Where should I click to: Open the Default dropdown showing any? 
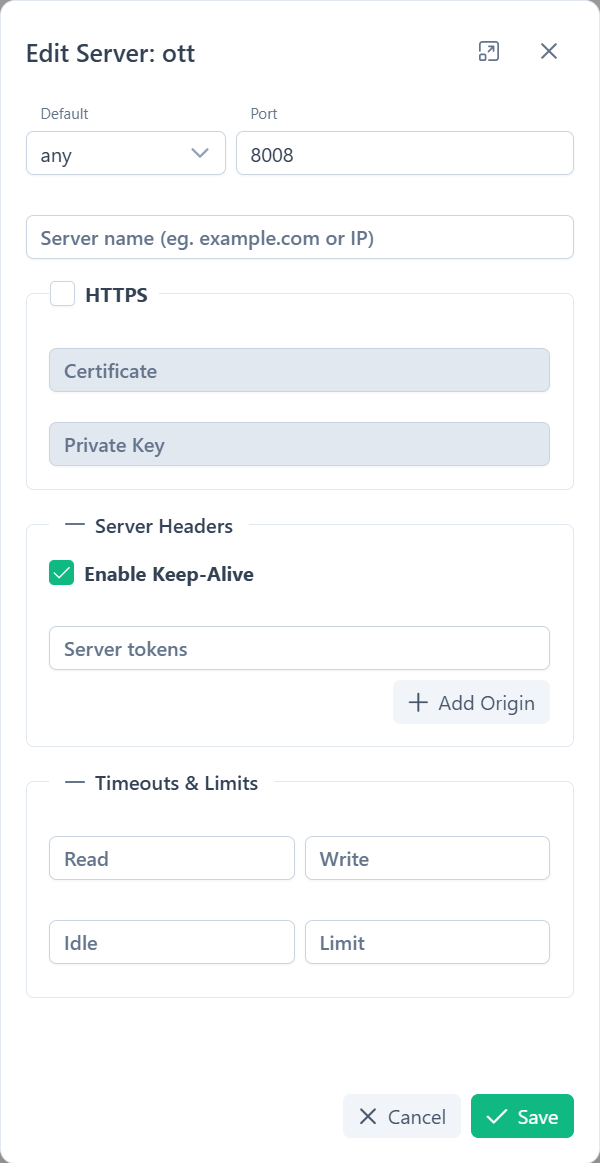pos(126,152)
